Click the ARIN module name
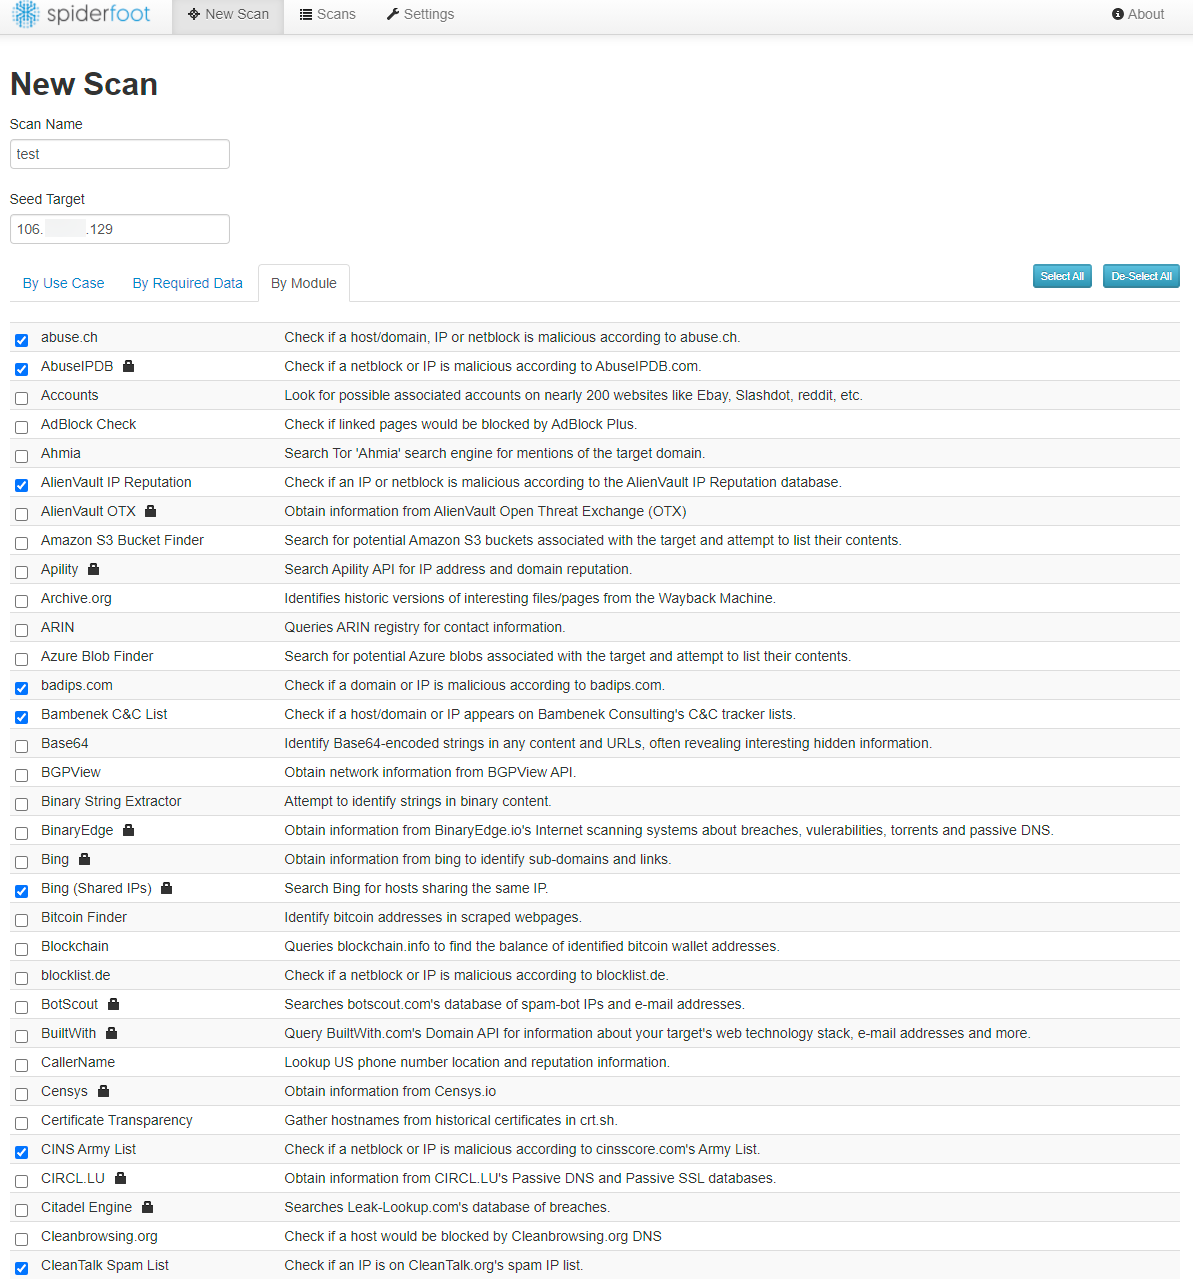 click(x=58, y=627)
